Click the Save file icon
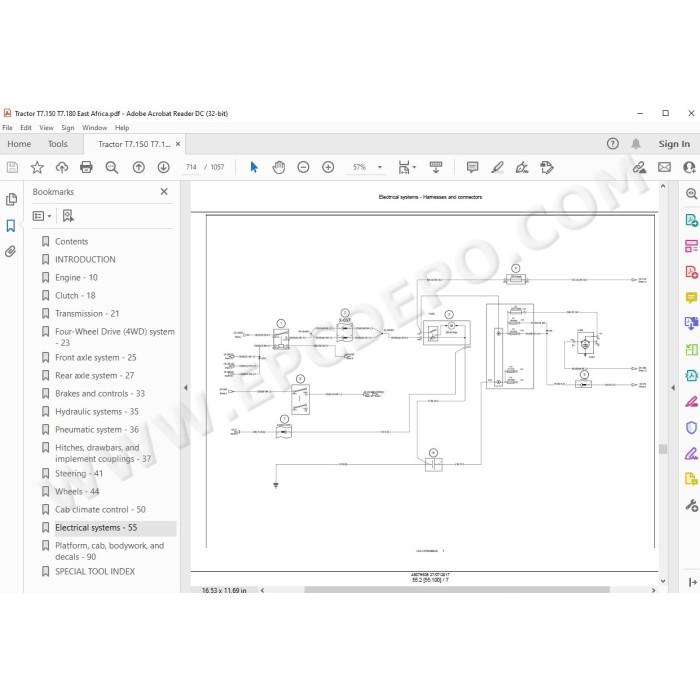The height and width of the screenshot is (700, 700). click(12, 167)
